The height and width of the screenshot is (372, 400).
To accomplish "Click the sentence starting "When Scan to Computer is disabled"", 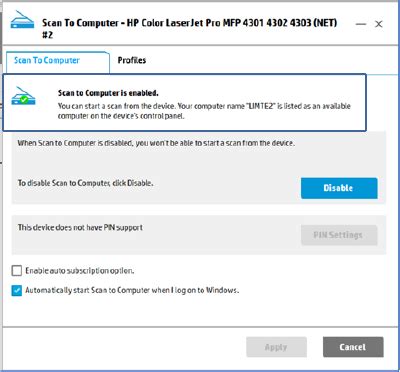I will pyautogui.click(x=156, y=143).
